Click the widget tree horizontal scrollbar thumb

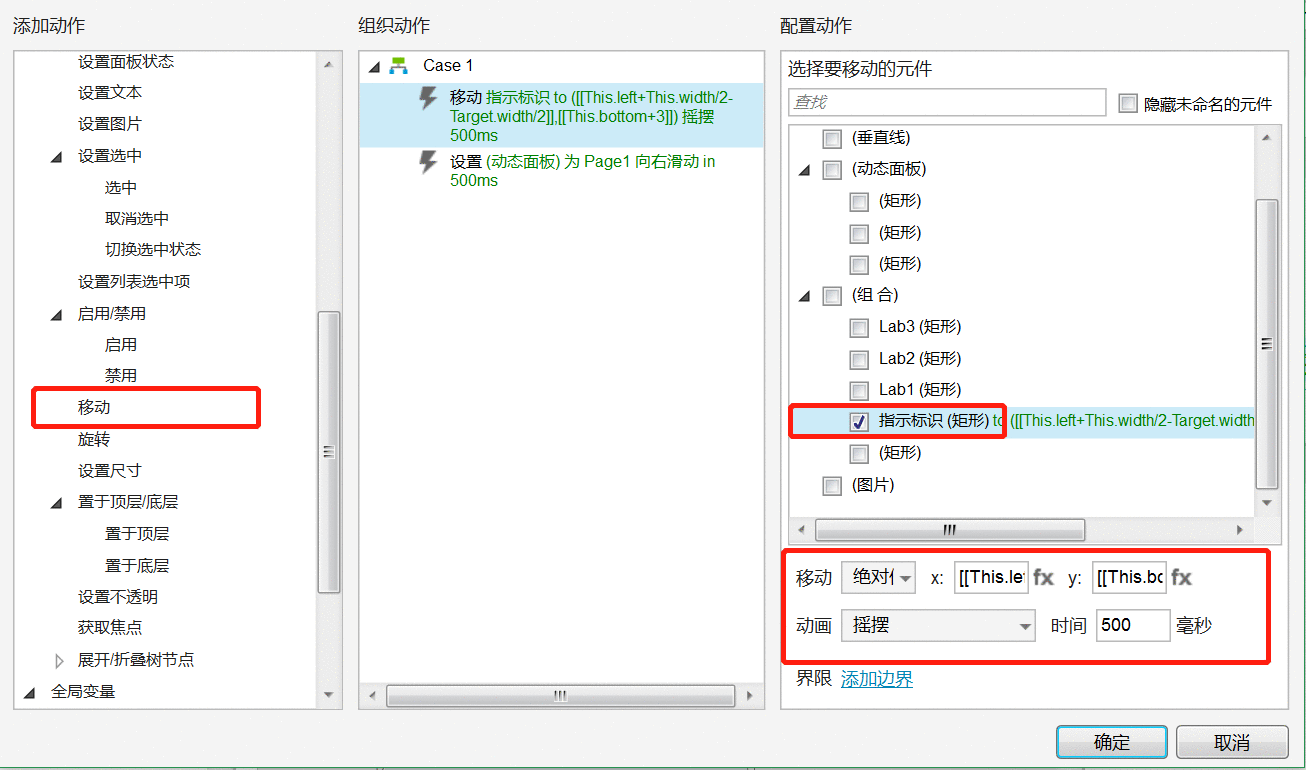coord(950,530)
